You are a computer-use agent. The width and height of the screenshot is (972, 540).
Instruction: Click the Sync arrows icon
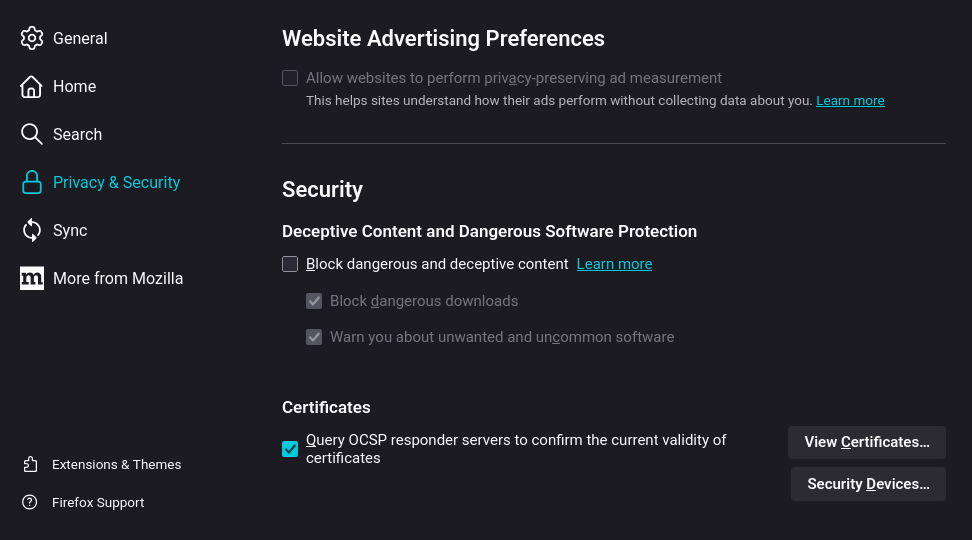[32, 230]
